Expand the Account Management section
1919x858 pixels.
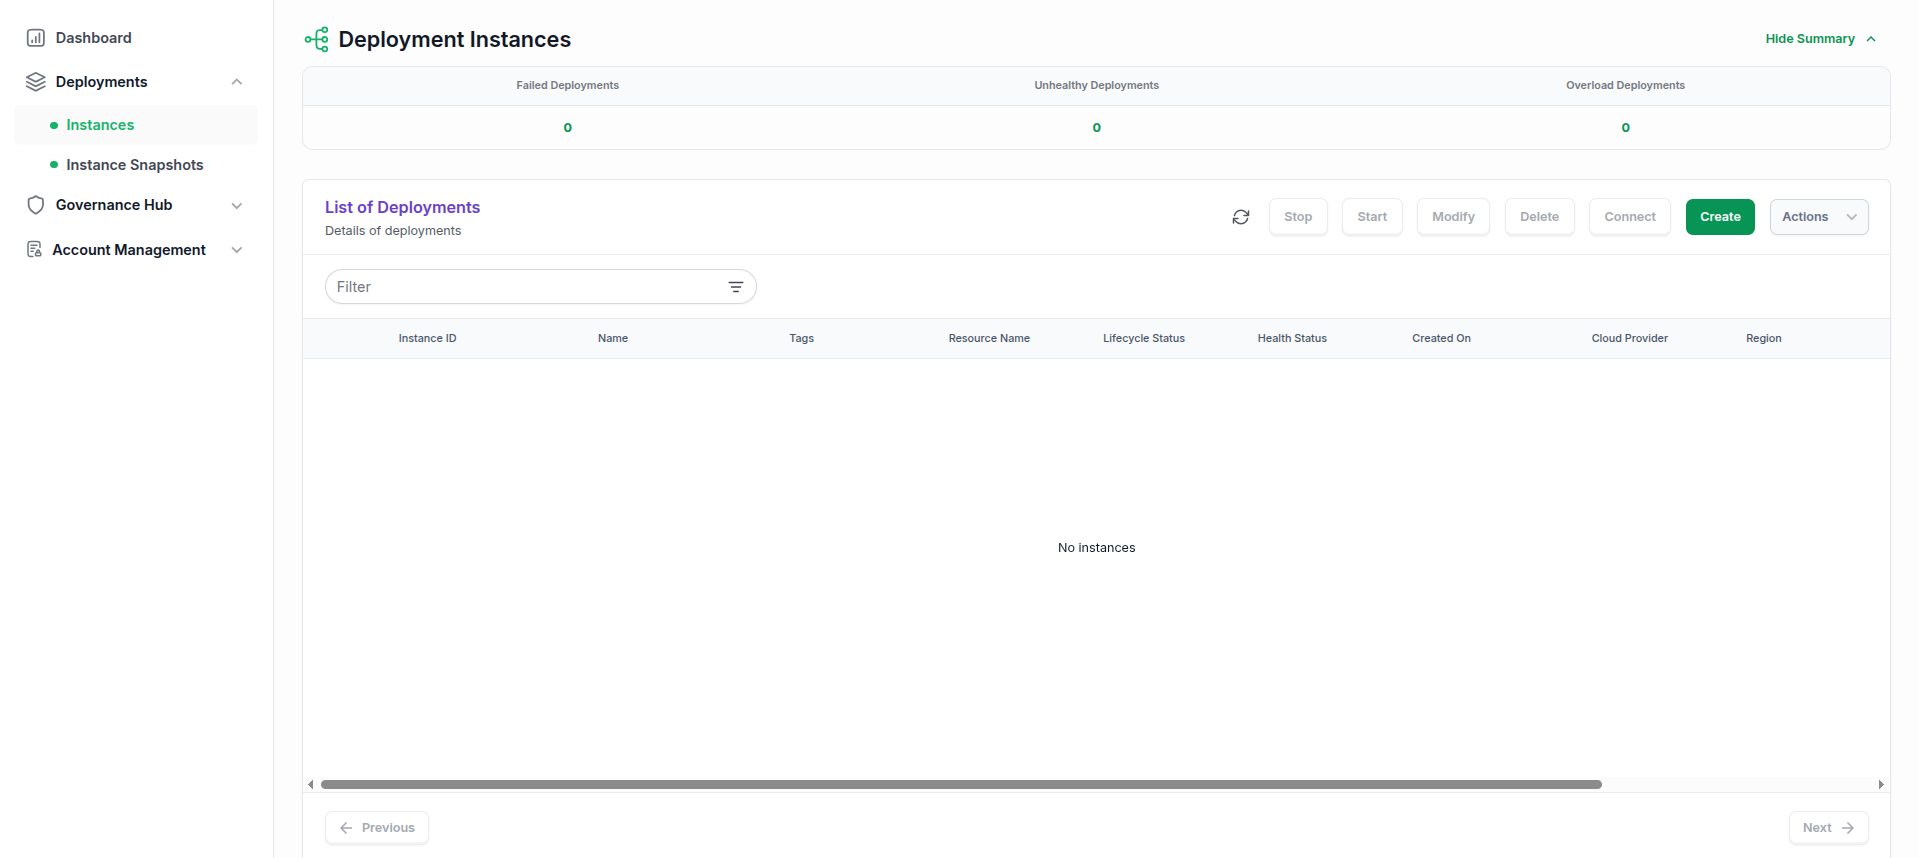(237, 250)
